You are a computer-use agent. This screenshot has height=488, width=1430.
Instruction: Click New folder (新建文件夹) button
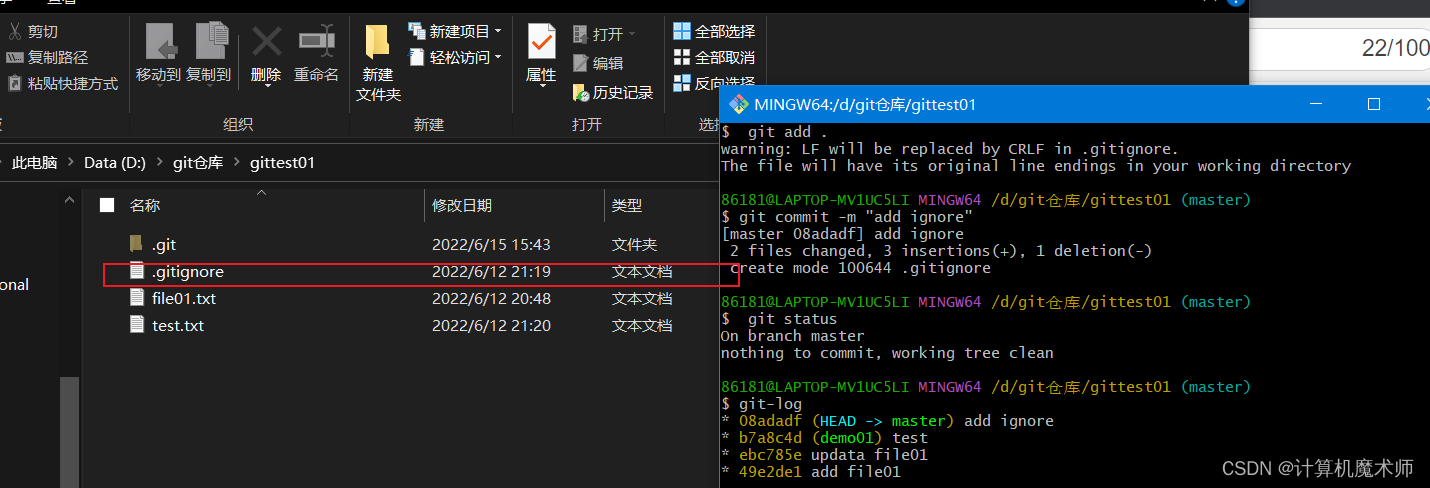point(378,62)
